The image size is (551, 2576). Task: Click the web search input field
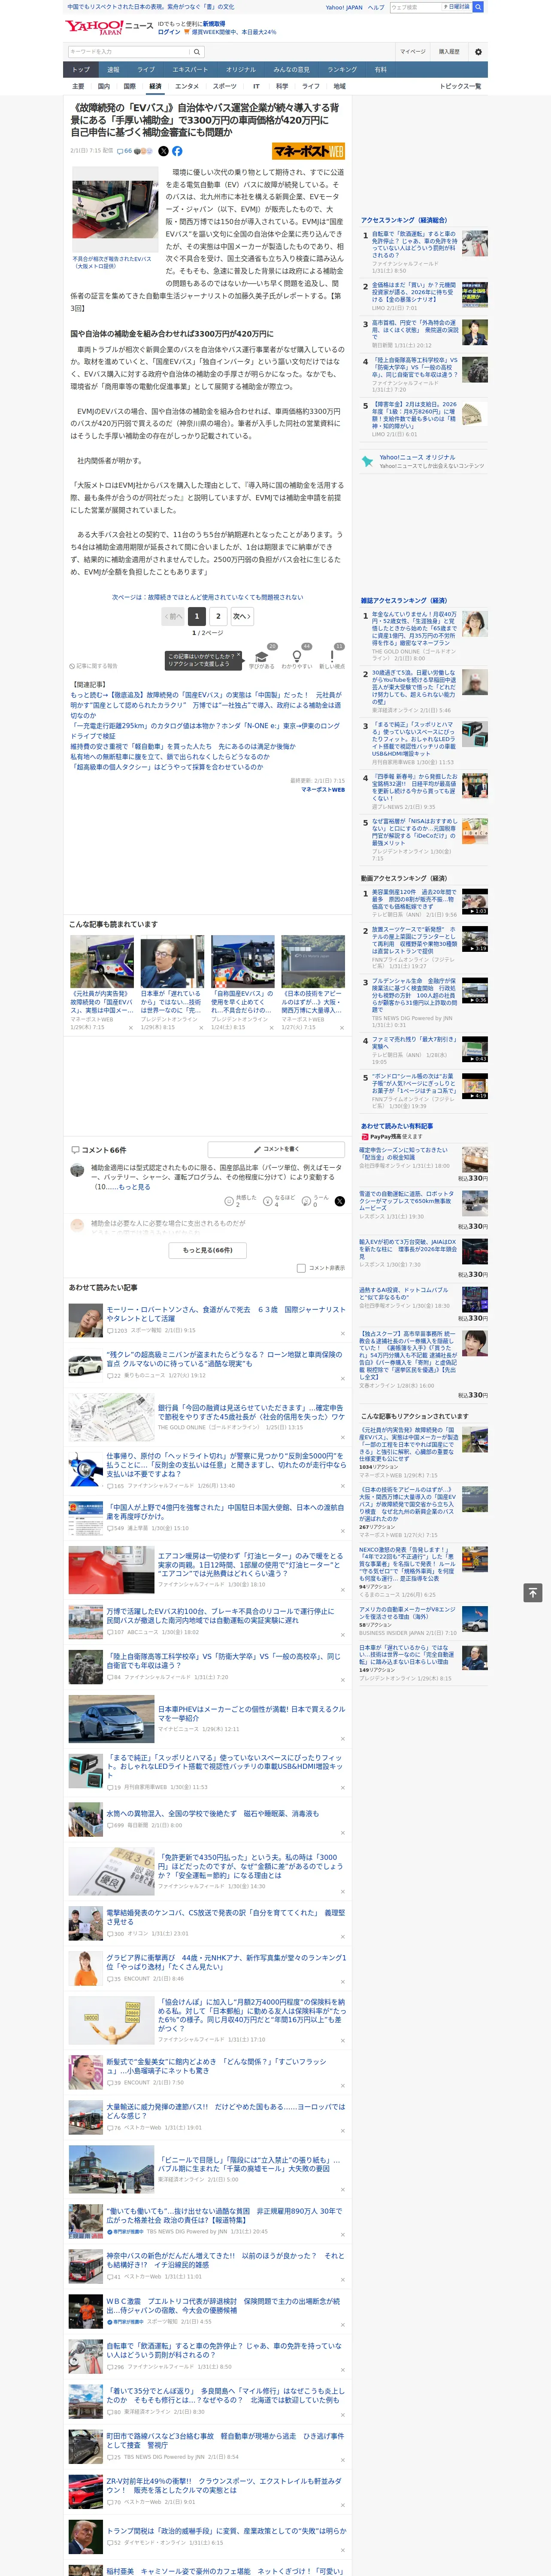(x=415, y=7)
